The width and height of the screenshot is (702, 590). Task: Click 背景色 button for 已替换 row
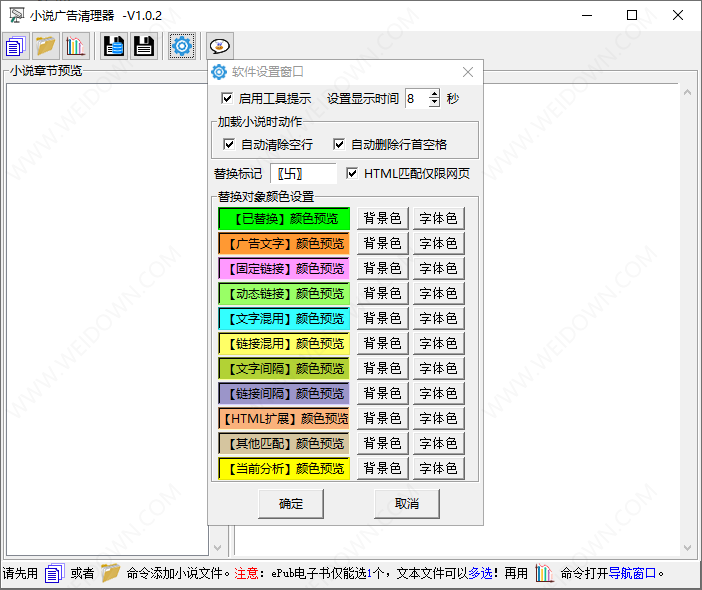[x=383, y=218]
